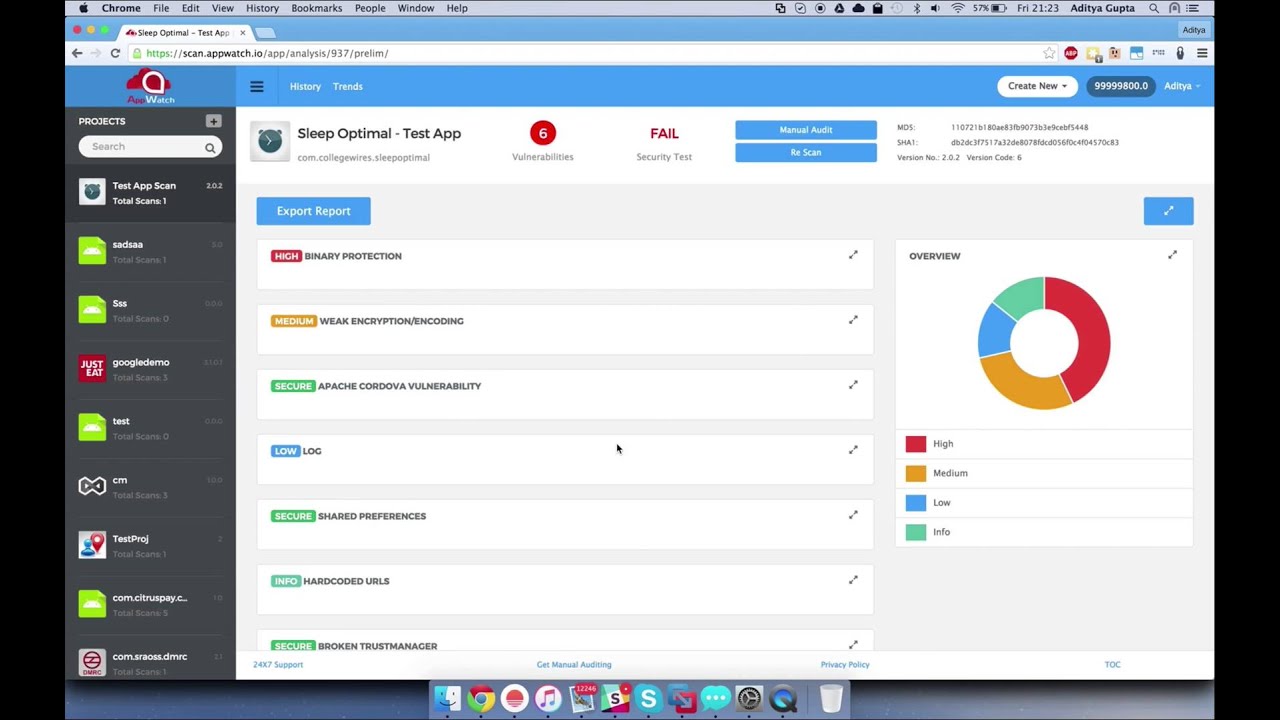
Task: Open System Preferences in Dock
Action: tap(749, 698)
